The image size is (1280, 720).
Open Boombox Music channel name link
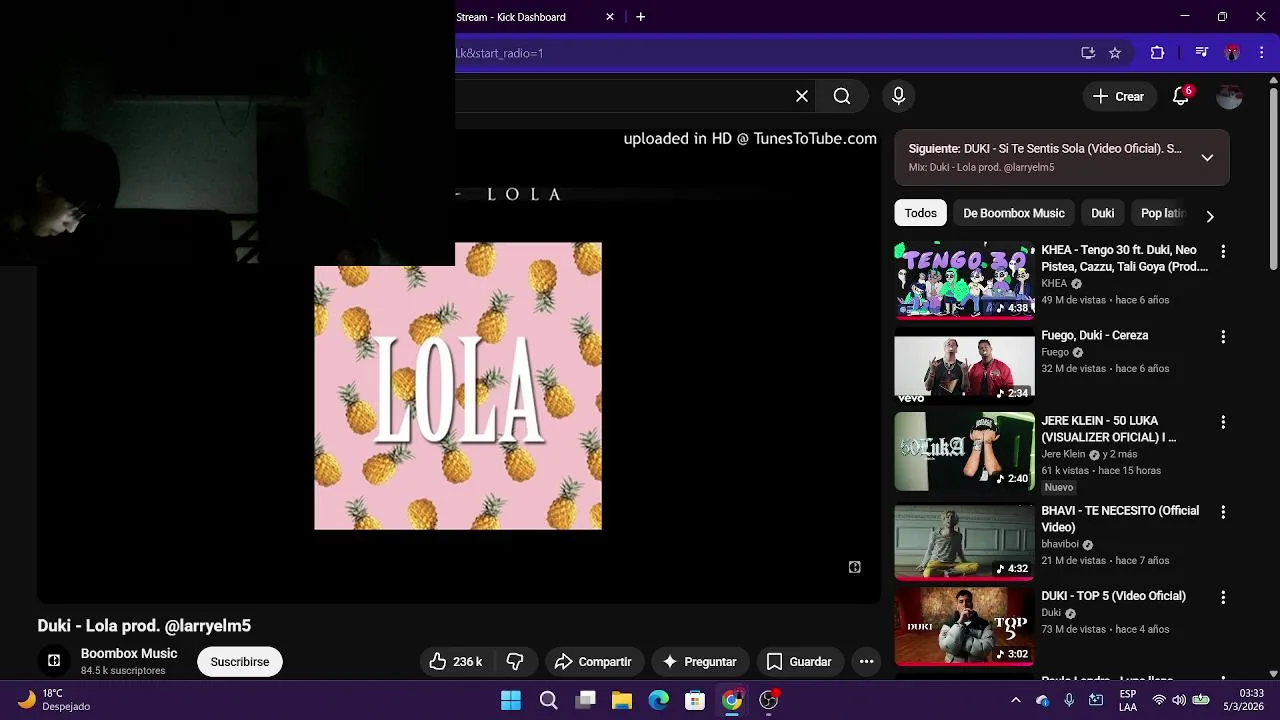(x=129, y=653)
